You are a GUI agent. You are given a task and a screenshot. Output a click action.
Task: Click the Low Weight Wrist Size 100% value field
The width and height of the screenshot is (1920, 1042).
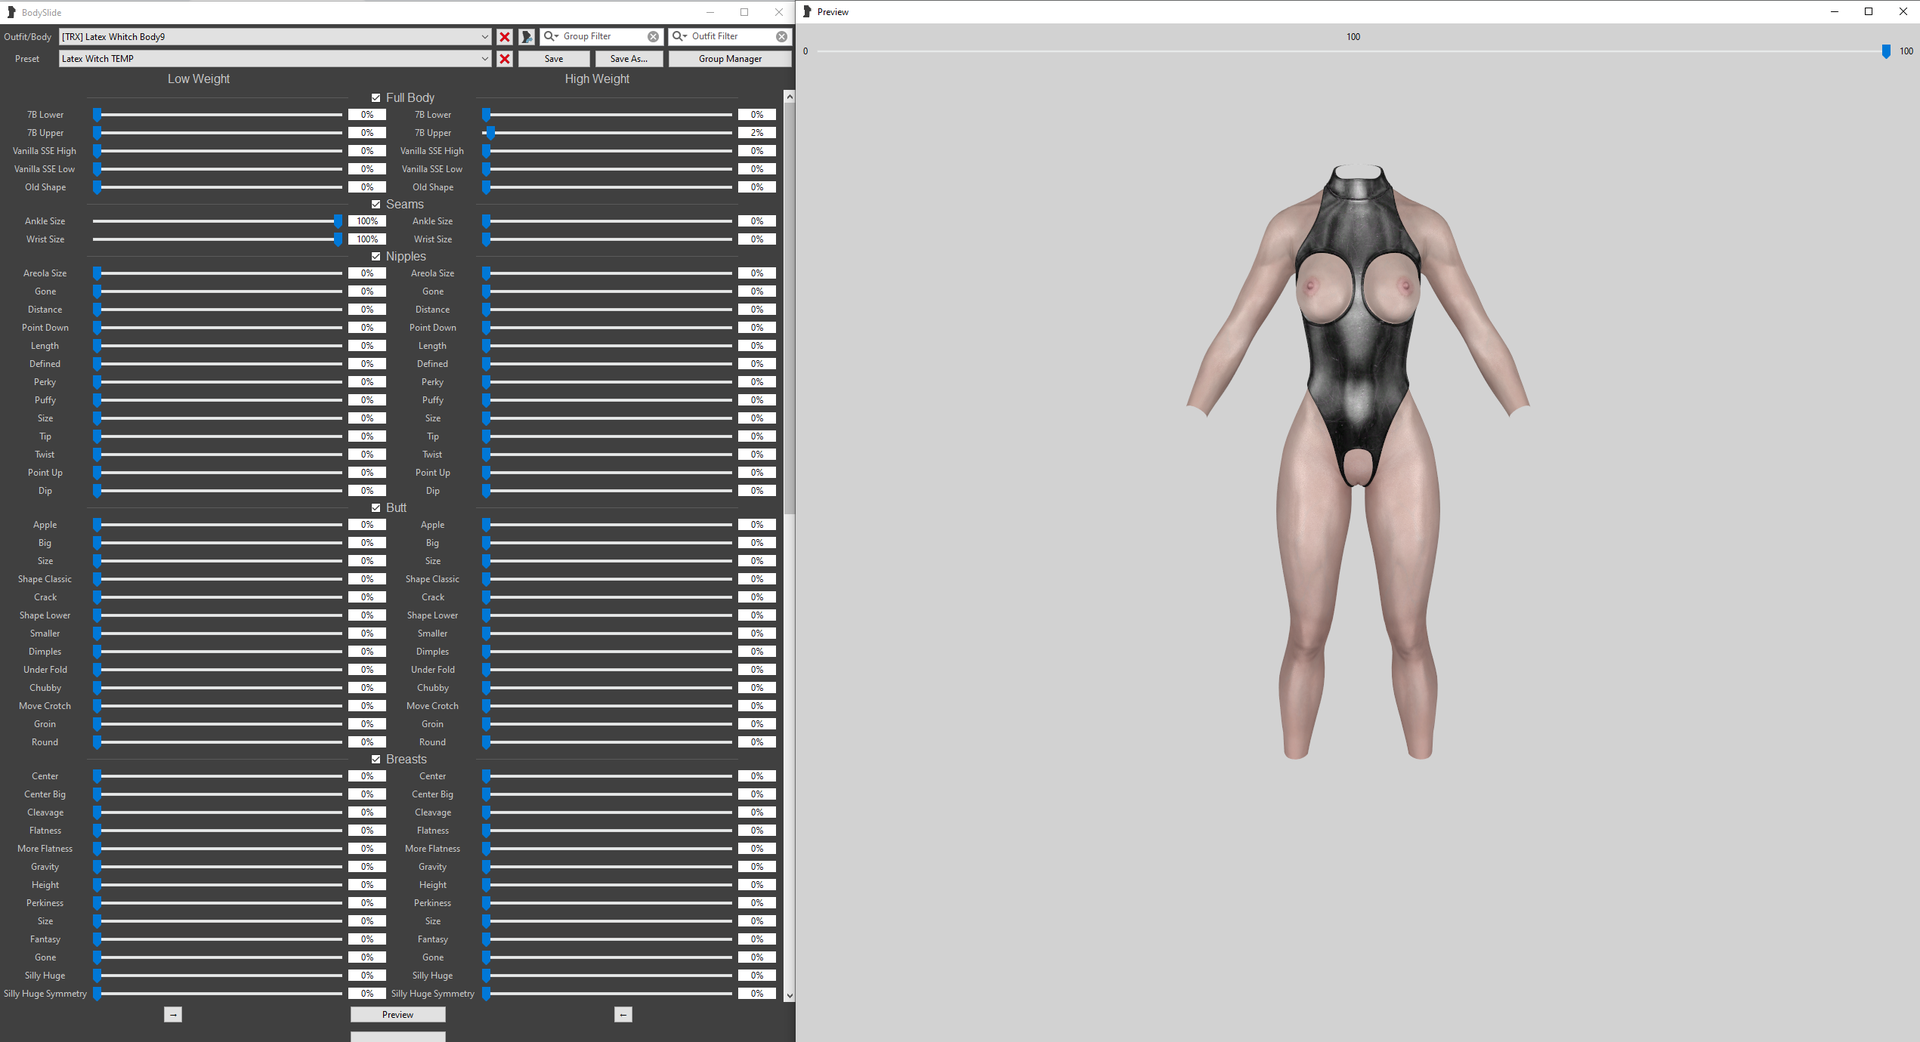click(367, 239)
